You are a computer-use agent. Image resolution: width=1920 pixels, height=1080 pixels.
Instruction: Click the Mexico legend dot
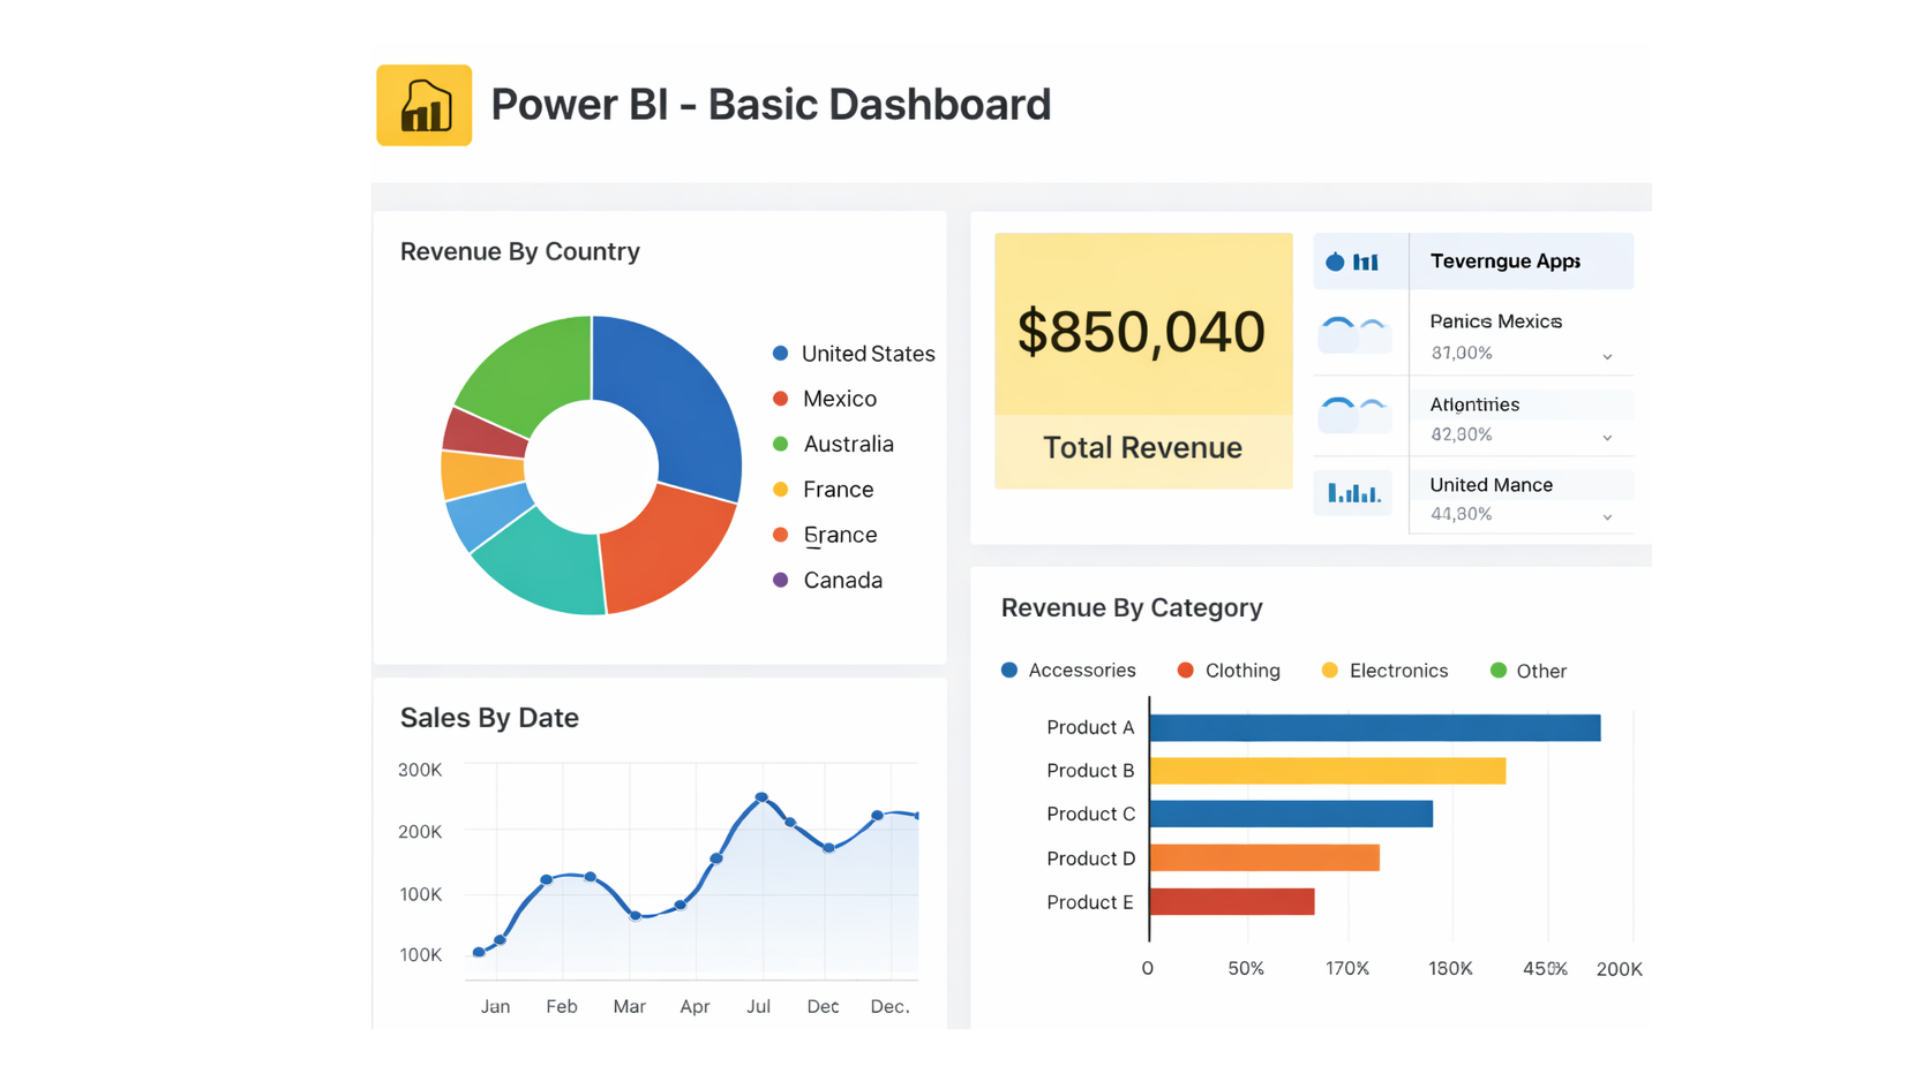point(780,398)
